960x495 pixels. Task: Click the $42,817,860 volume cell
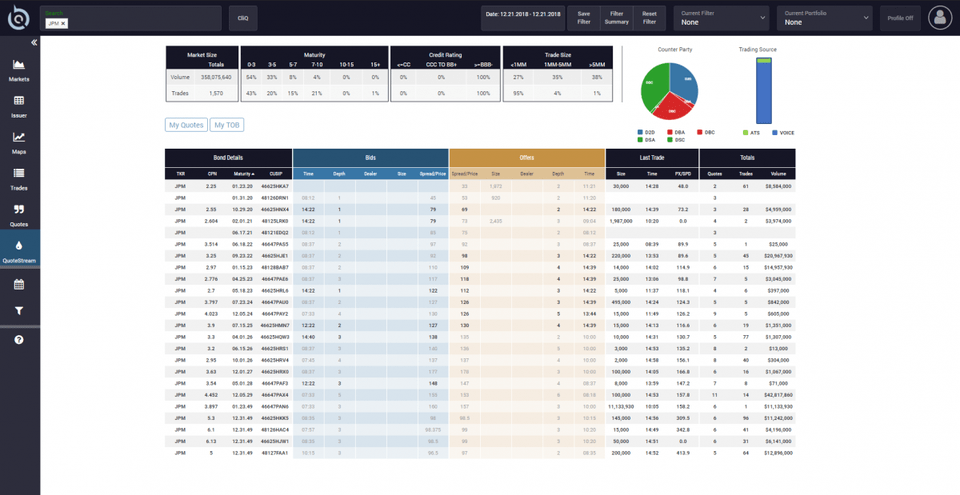[779, 395]
